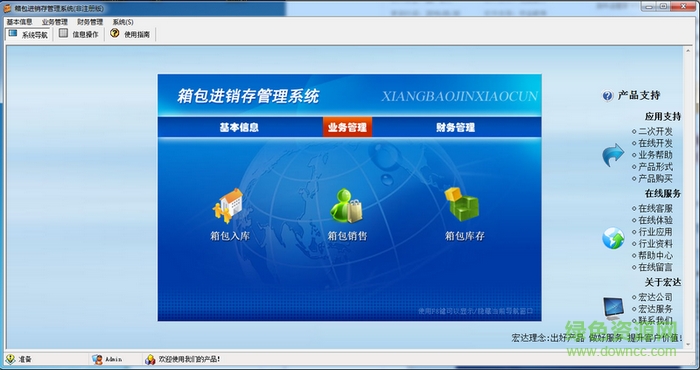The image size is (700, 370).
Task: Open the 产品购买 link
Action: (655, 179)
